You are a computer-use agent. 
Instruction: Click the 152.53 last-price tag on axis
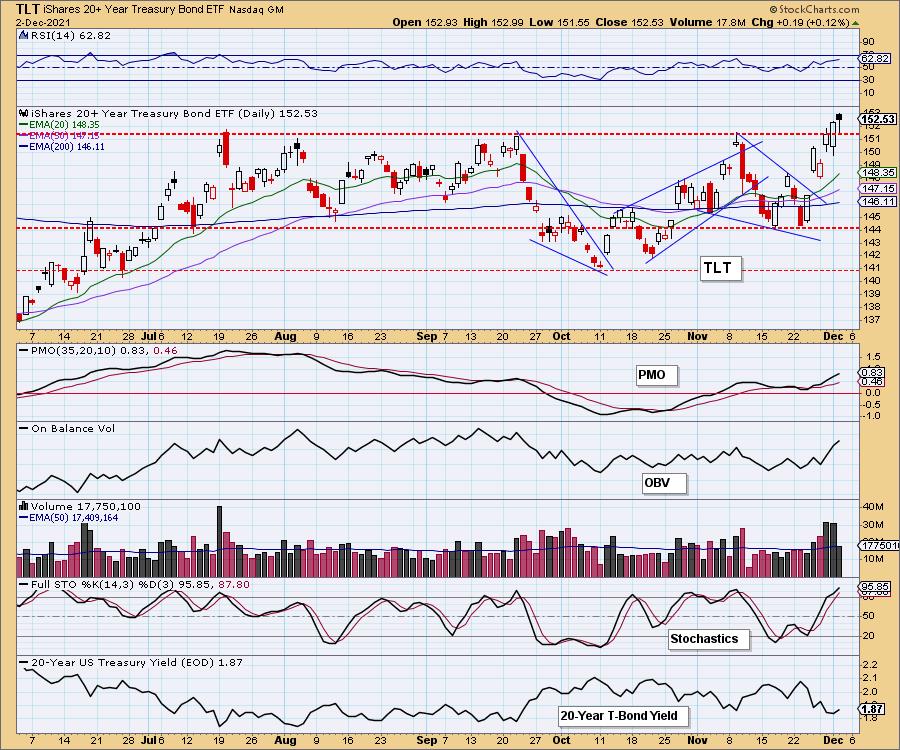pyautogui.click(x=878, y=119)
